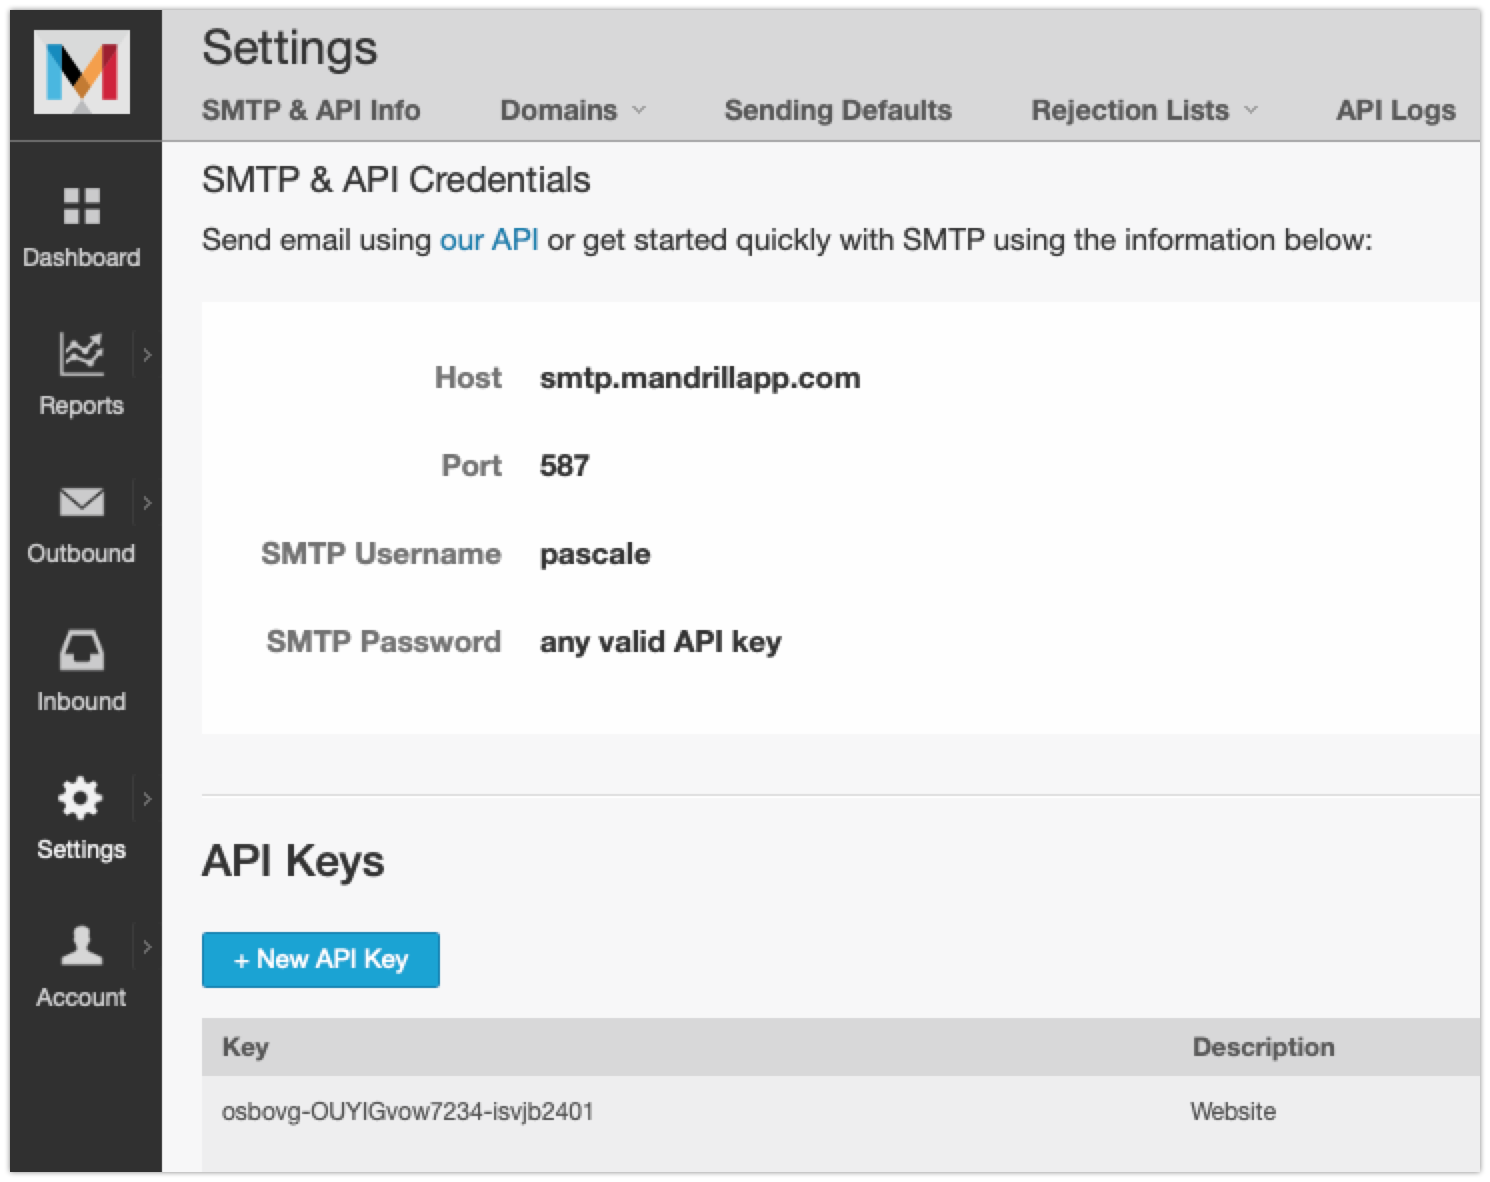Screen dimensions: 1490x1182
Task: Open the Settings gear icon
Action: point(81,798)
